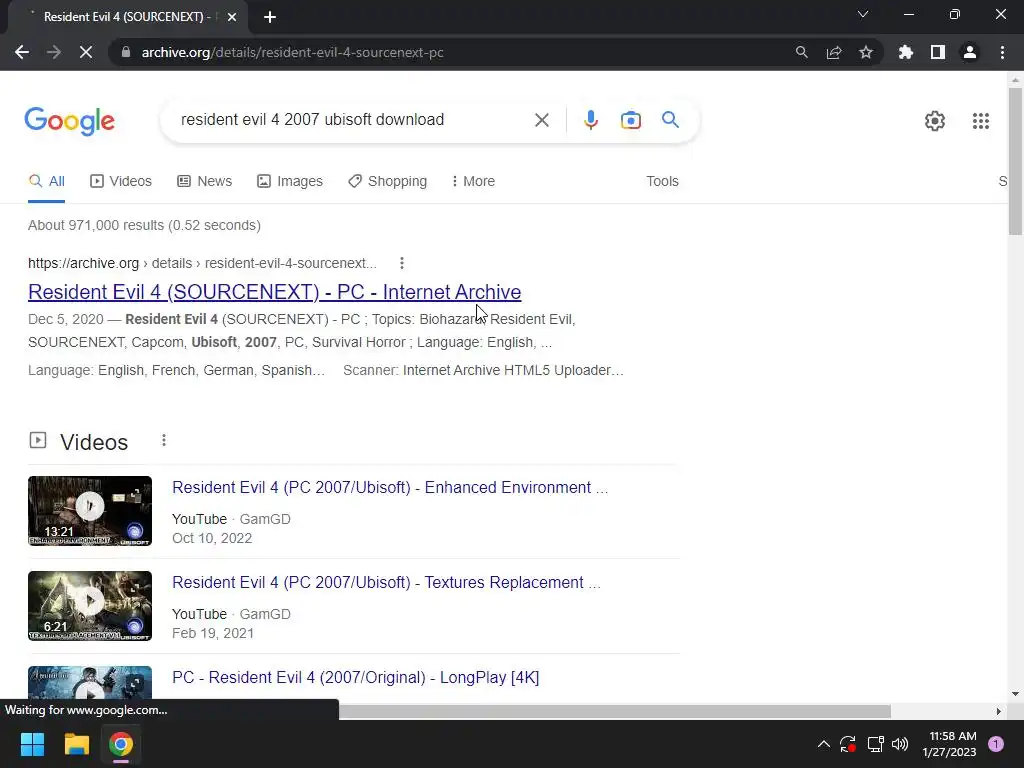The width and height of the screenshot is (1024, 768).
Task: Switch to the Videos results tab
Action: coord(120,181)
